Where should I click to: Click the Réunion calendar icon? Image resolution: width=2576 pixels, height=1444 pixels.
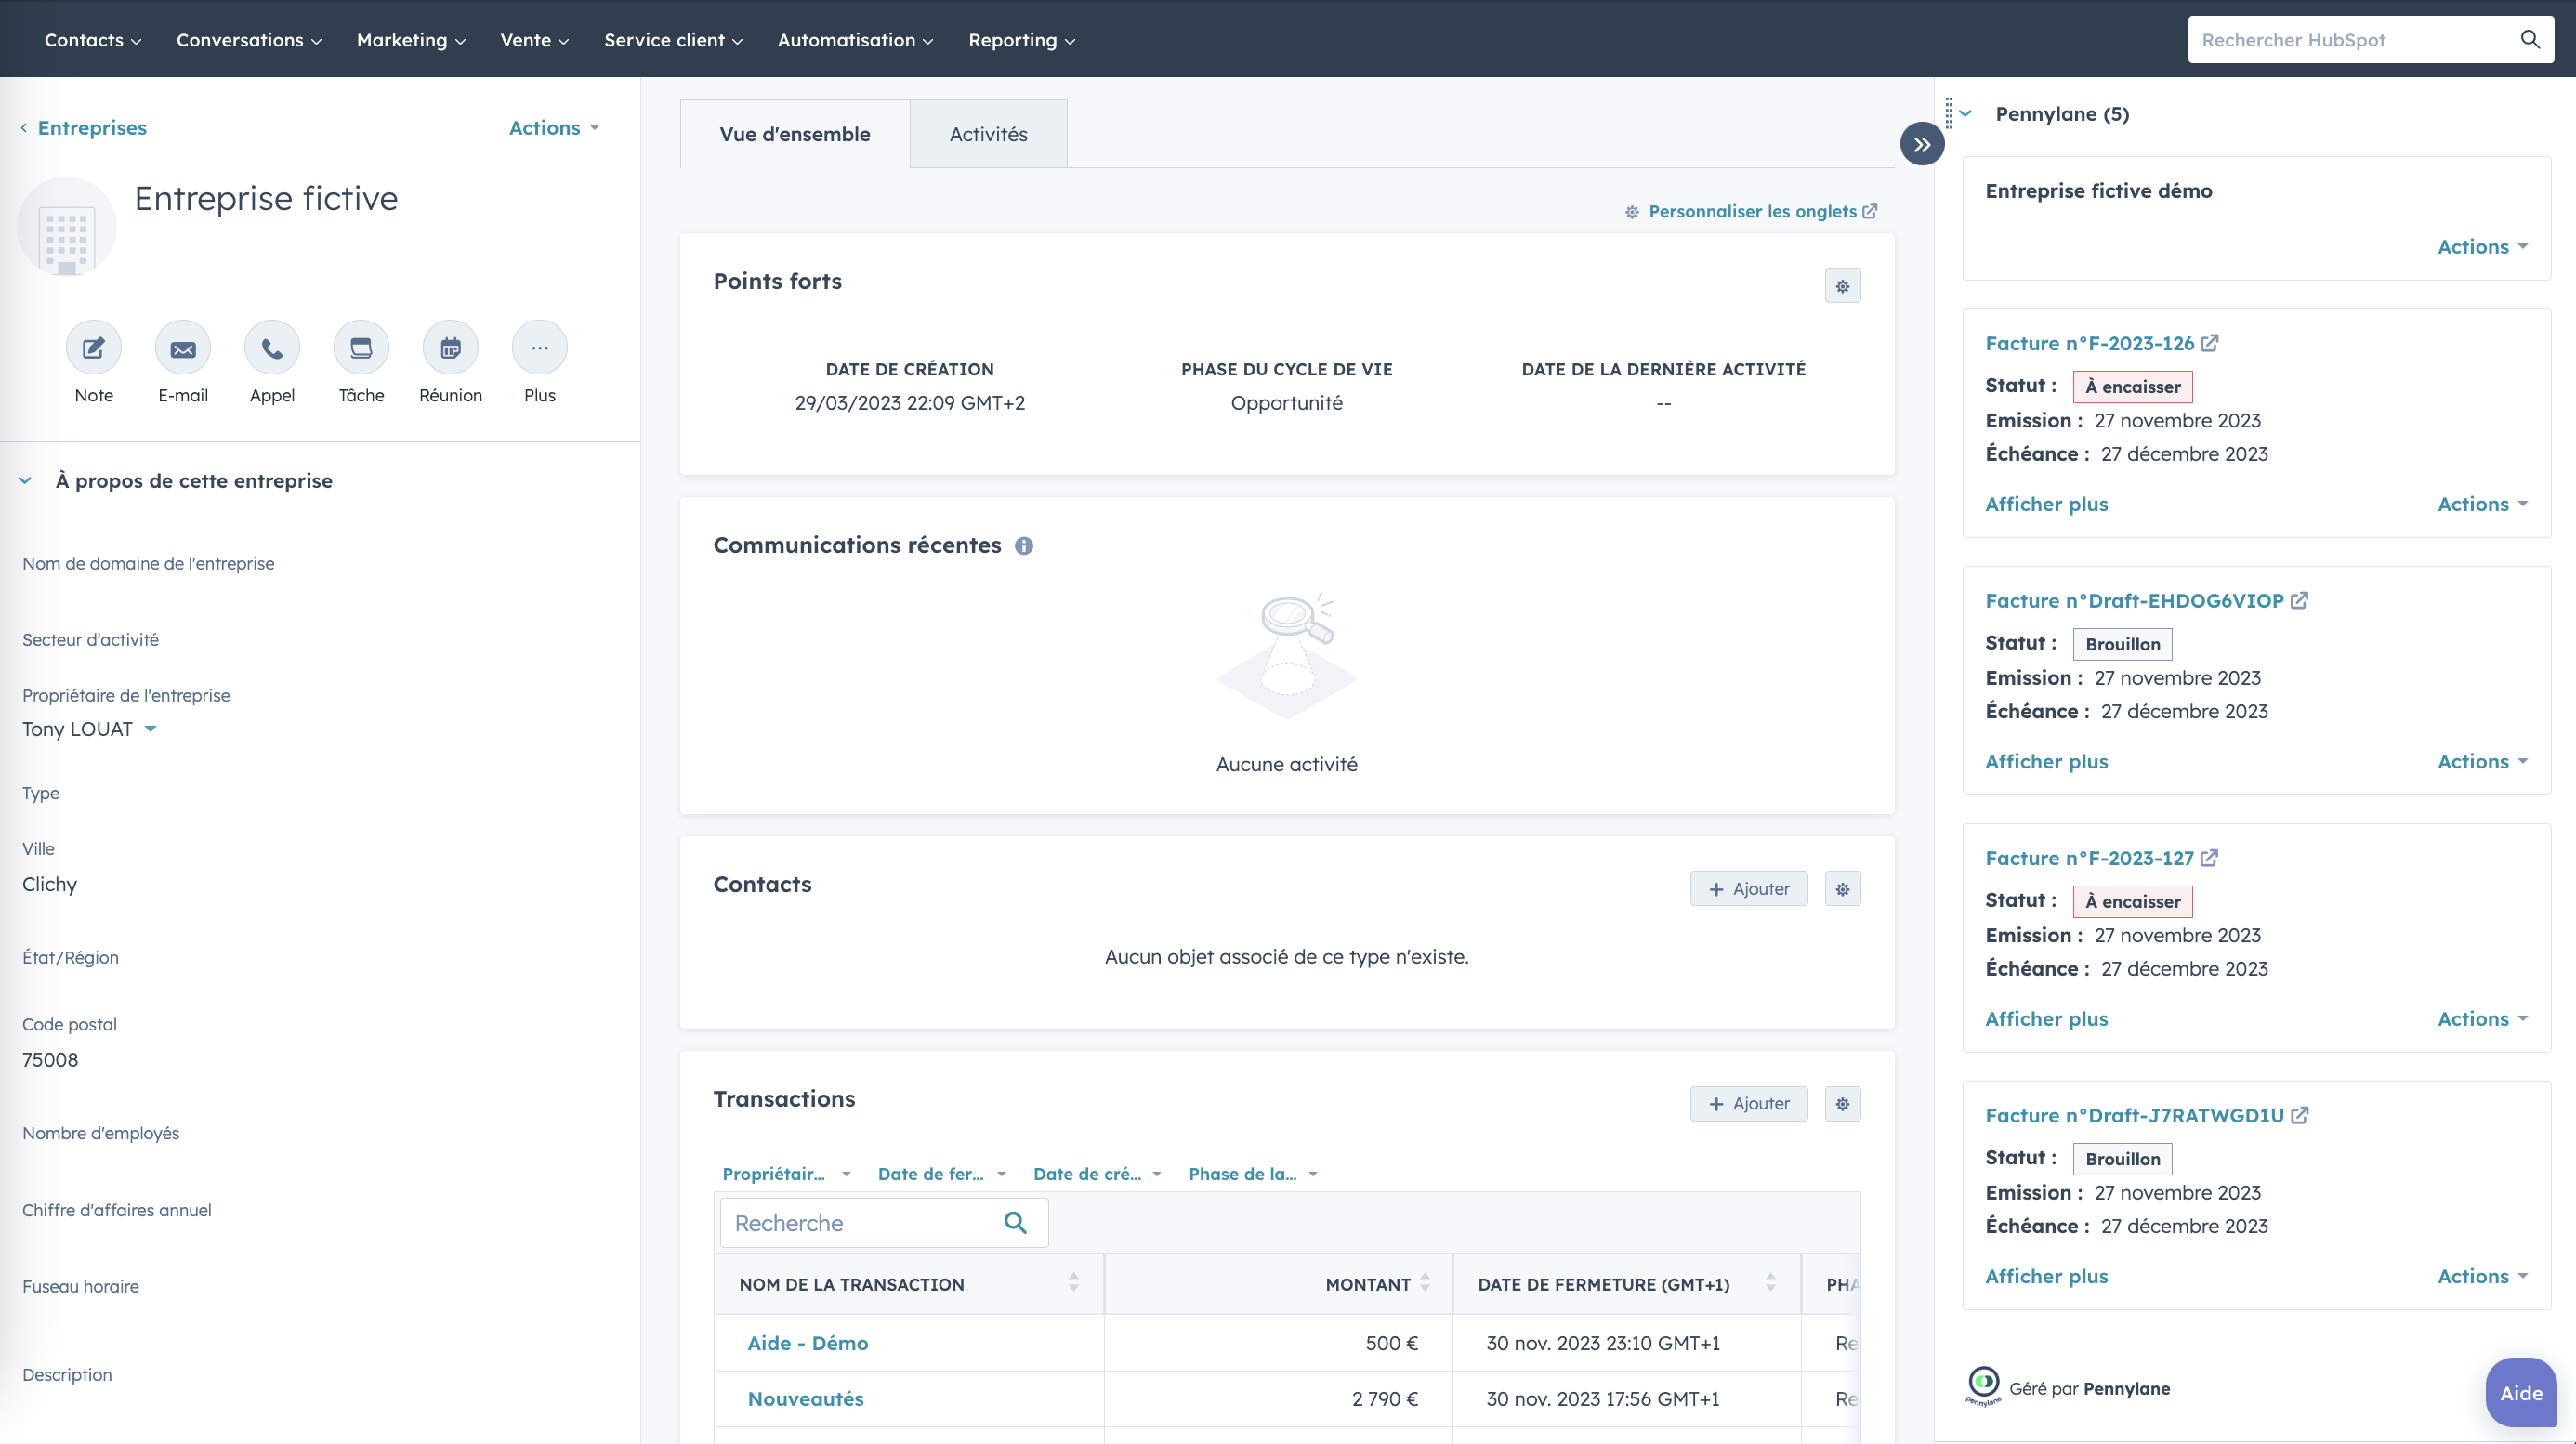pos(450,348)
